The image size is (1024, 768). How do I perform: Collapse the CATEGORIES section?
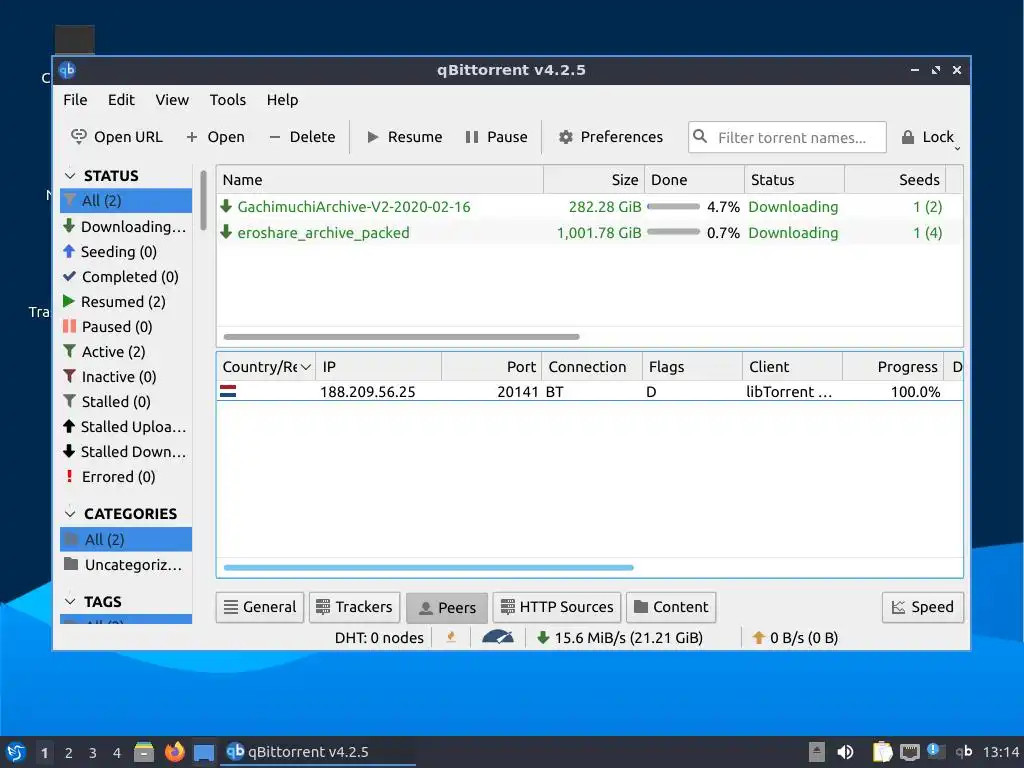[70, 513]
